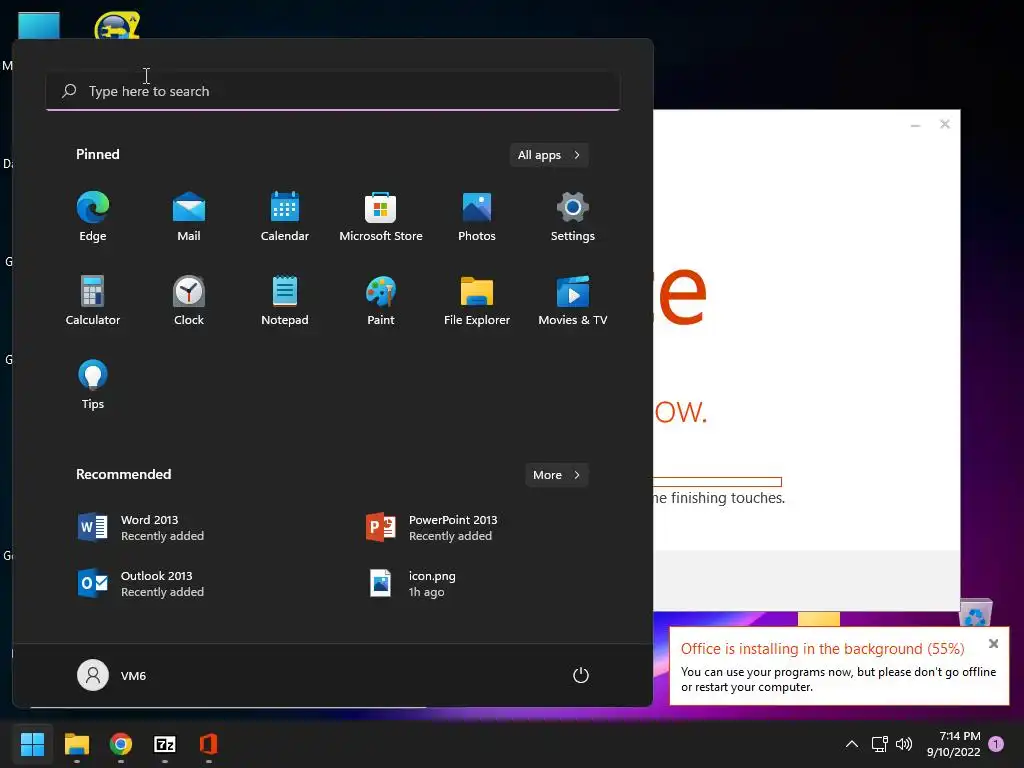The image size is (1024, 768).
Task: Open Microsoft Store from pinned apps
Action: point(381,217)
